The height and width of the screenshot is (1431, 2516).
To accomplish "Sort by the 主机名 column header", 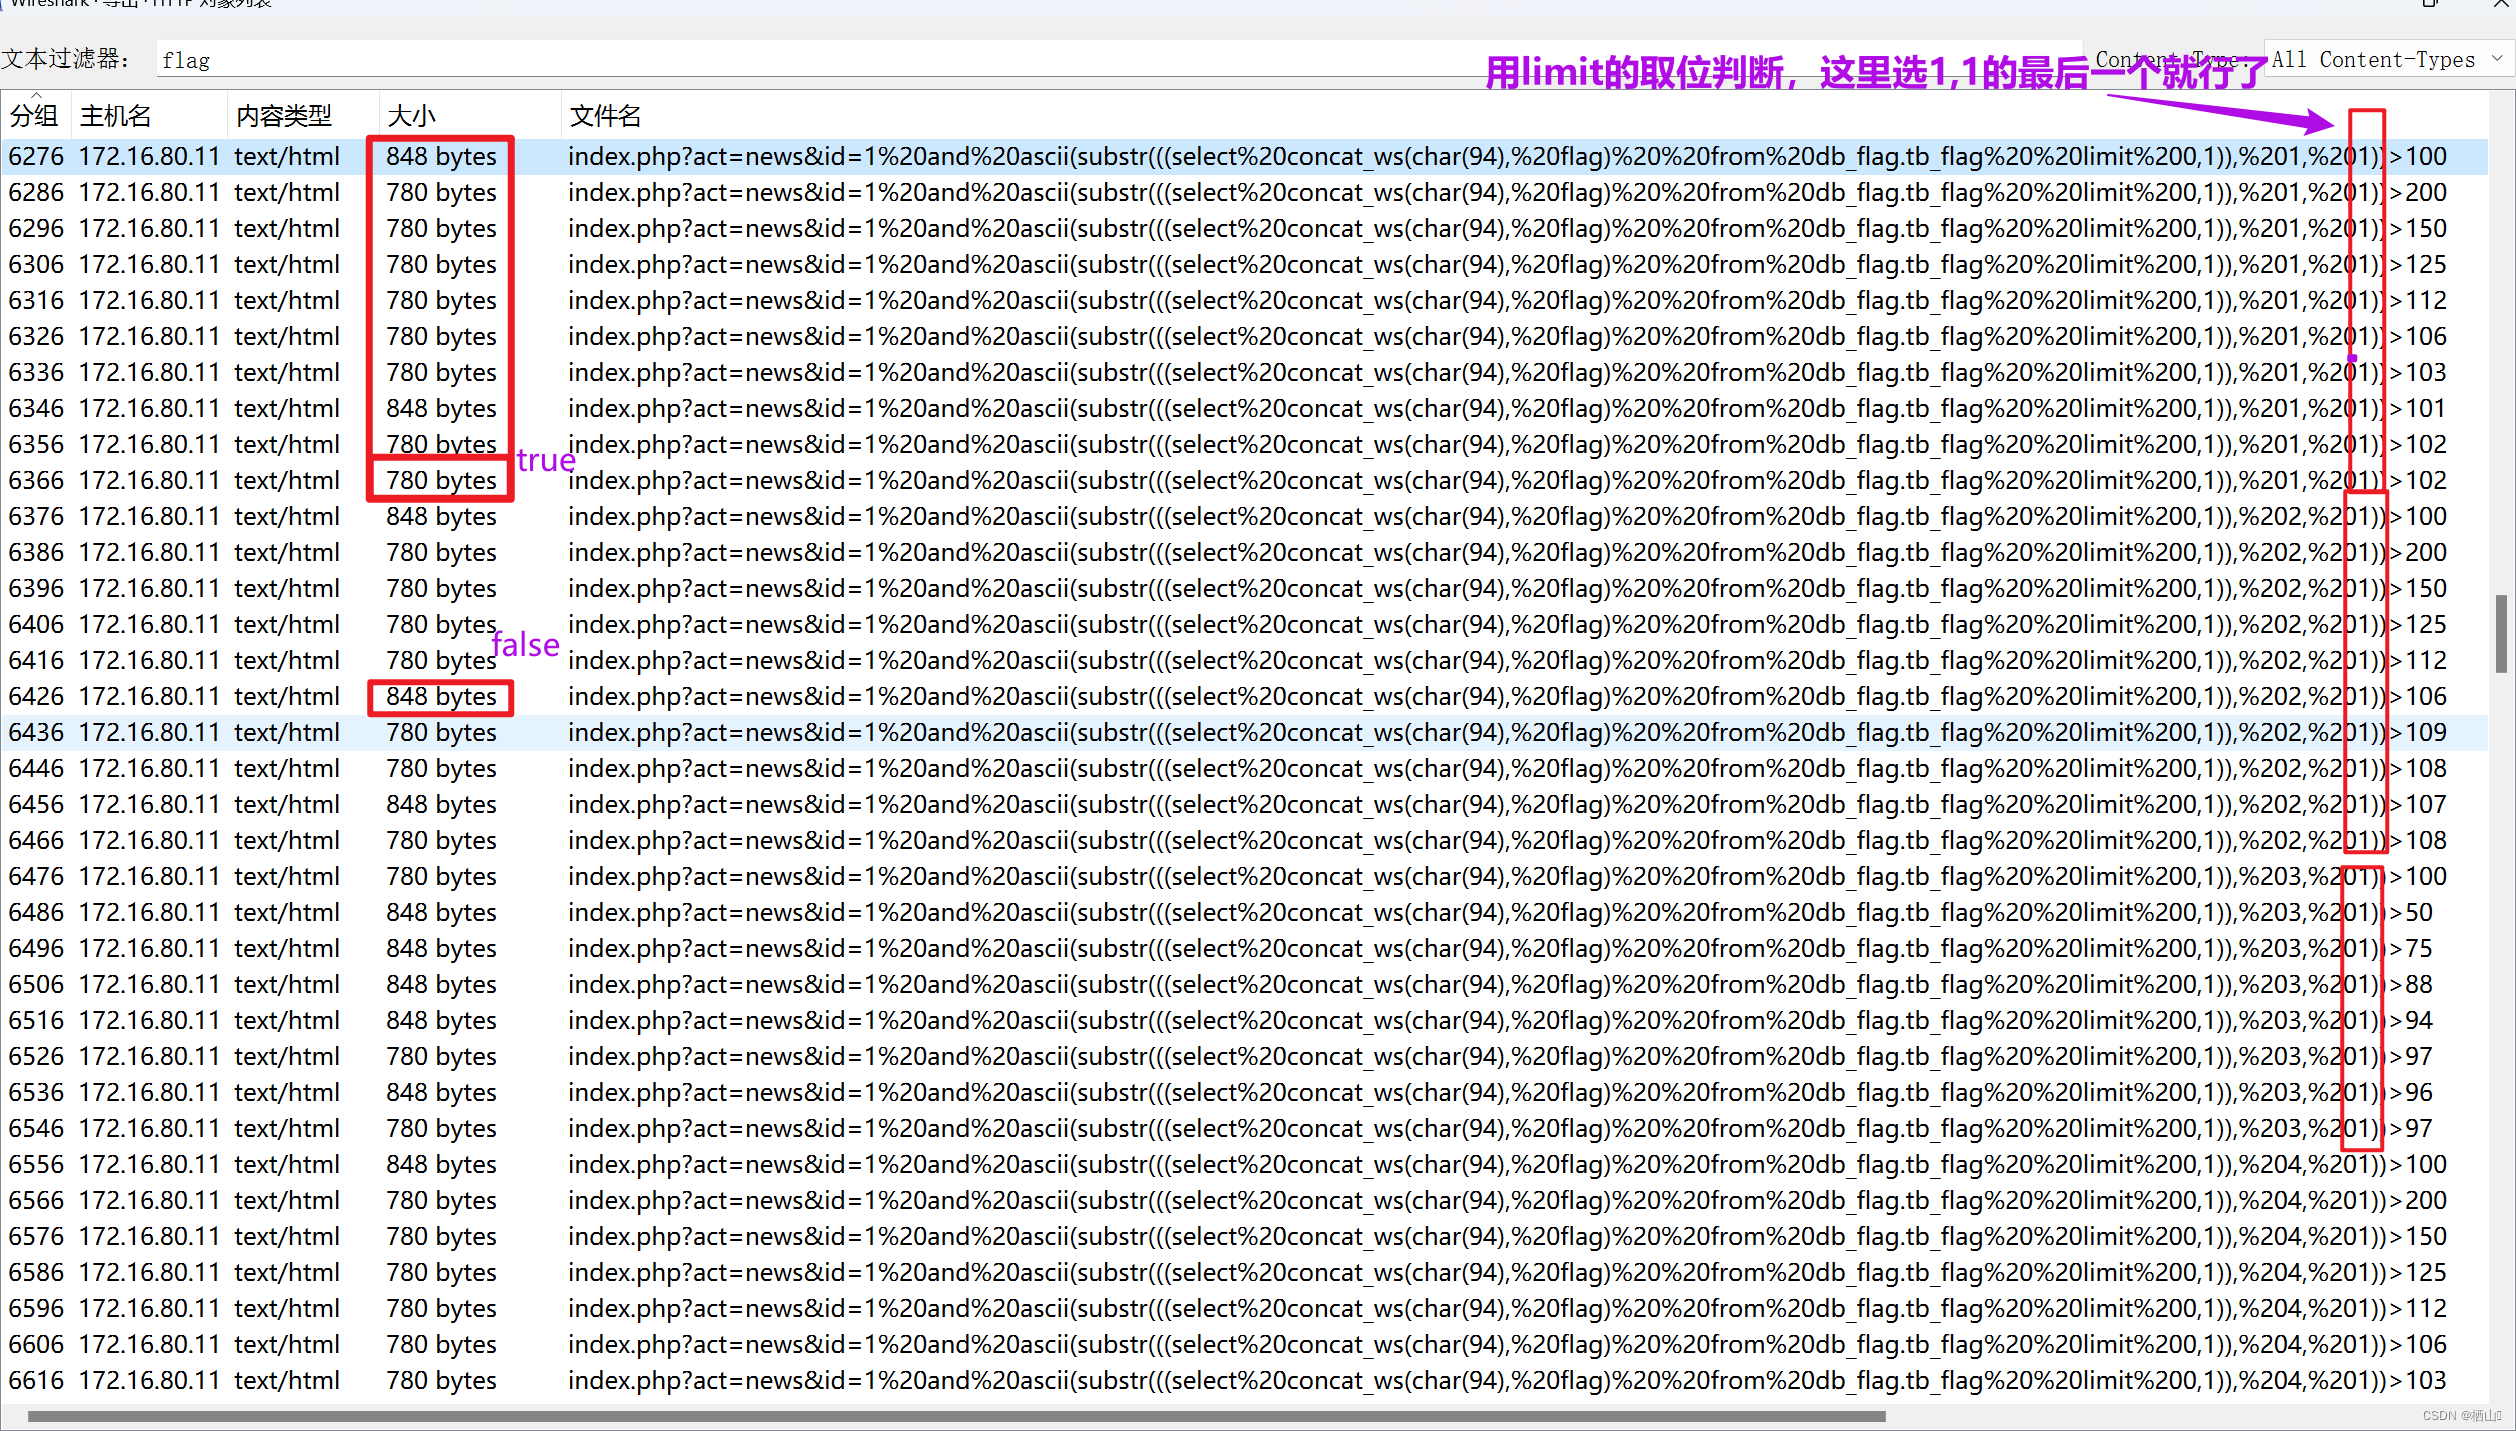I will pos(150,116).
